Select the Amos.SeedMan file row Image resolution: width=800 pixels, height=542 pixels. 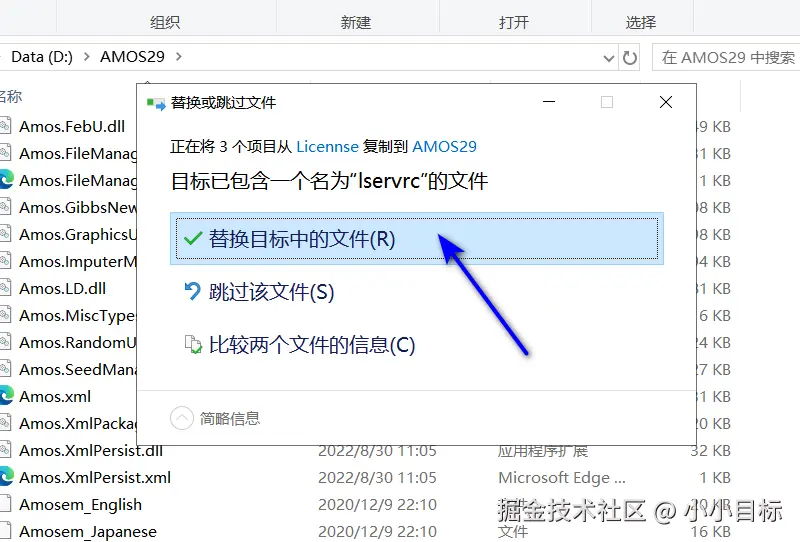[x=78, y=369]
